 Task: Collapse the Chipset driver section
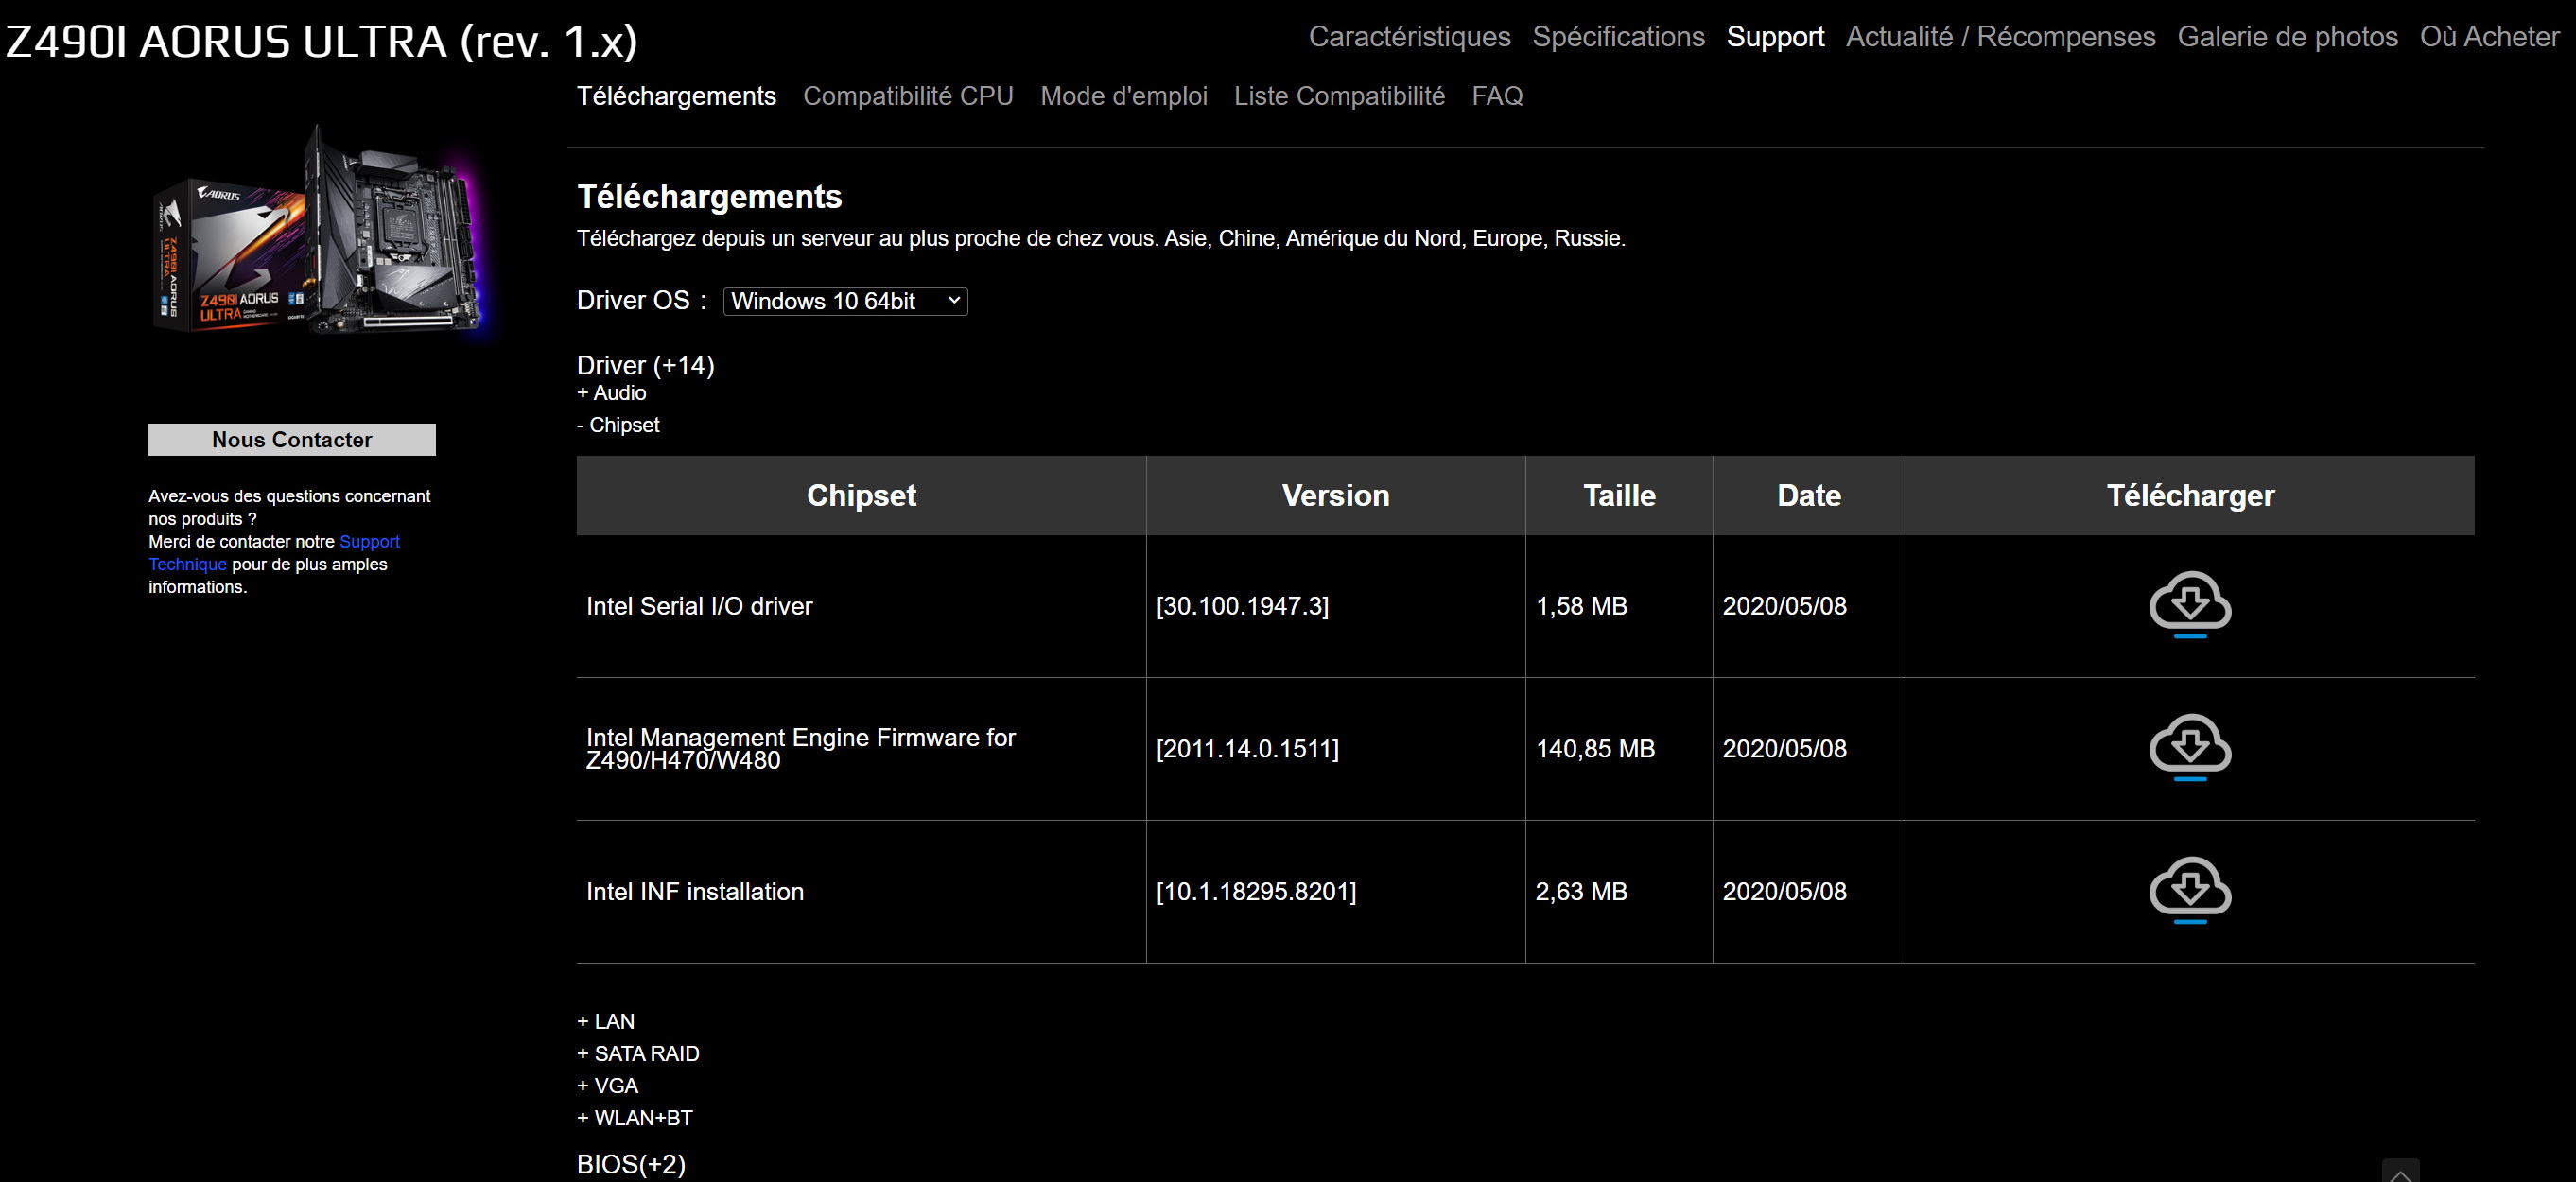click(x=618, y=425)
